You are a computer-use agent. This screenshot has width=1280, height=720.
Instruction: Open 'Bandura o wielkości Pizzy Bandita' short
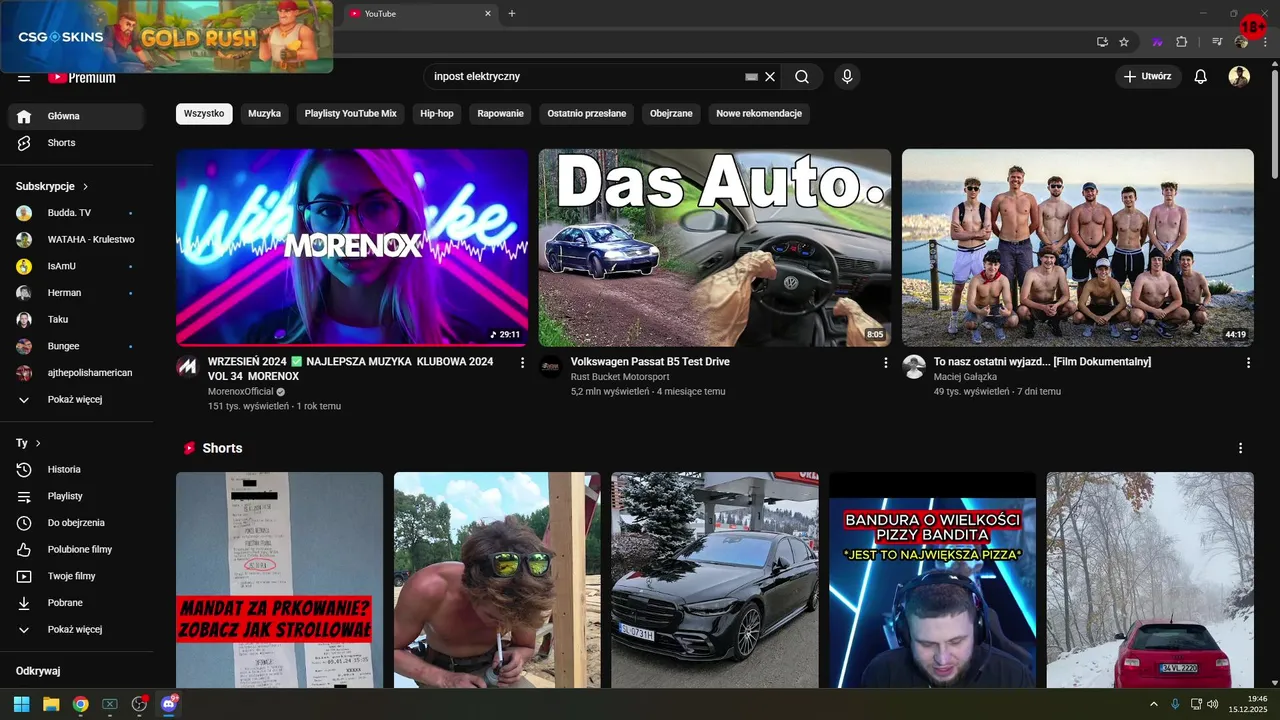pyautogui.click(x=932, y=580)
